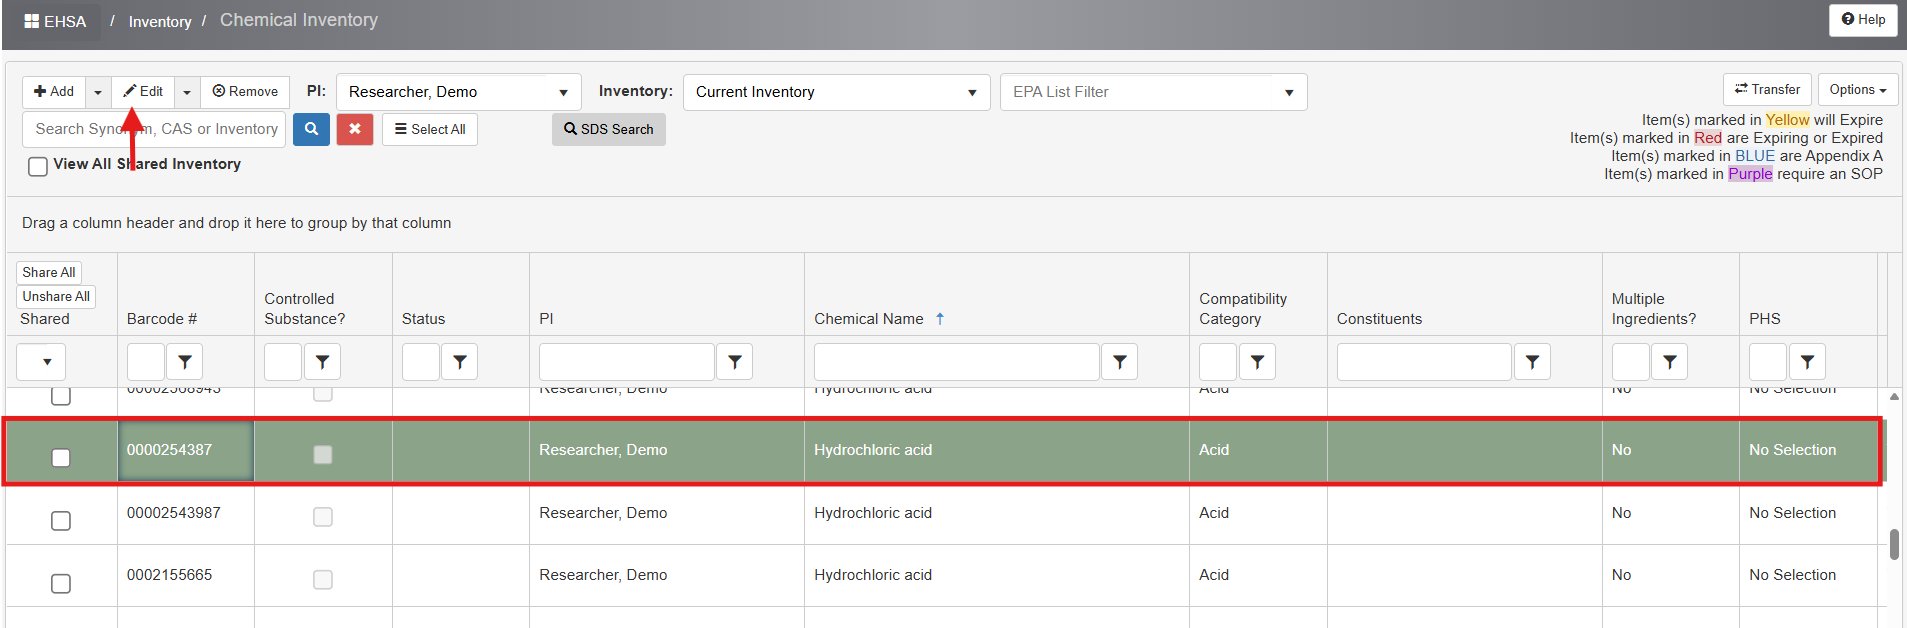Viewport: 1907px width, 628px height.
Task: Click the Remove button
Action: [x=246, y=92]
